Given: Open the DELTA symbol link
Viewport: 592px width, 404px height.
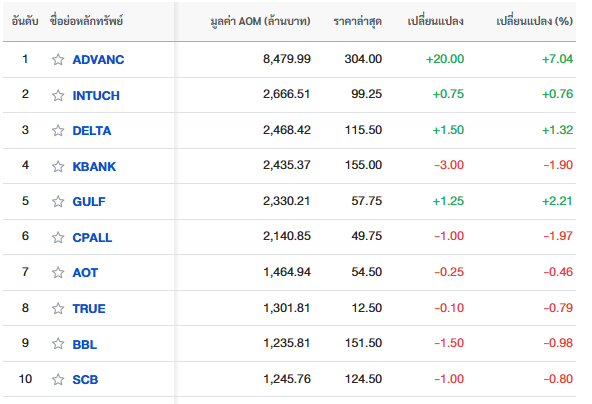Looking at the screenshot, I should point(92,131).
